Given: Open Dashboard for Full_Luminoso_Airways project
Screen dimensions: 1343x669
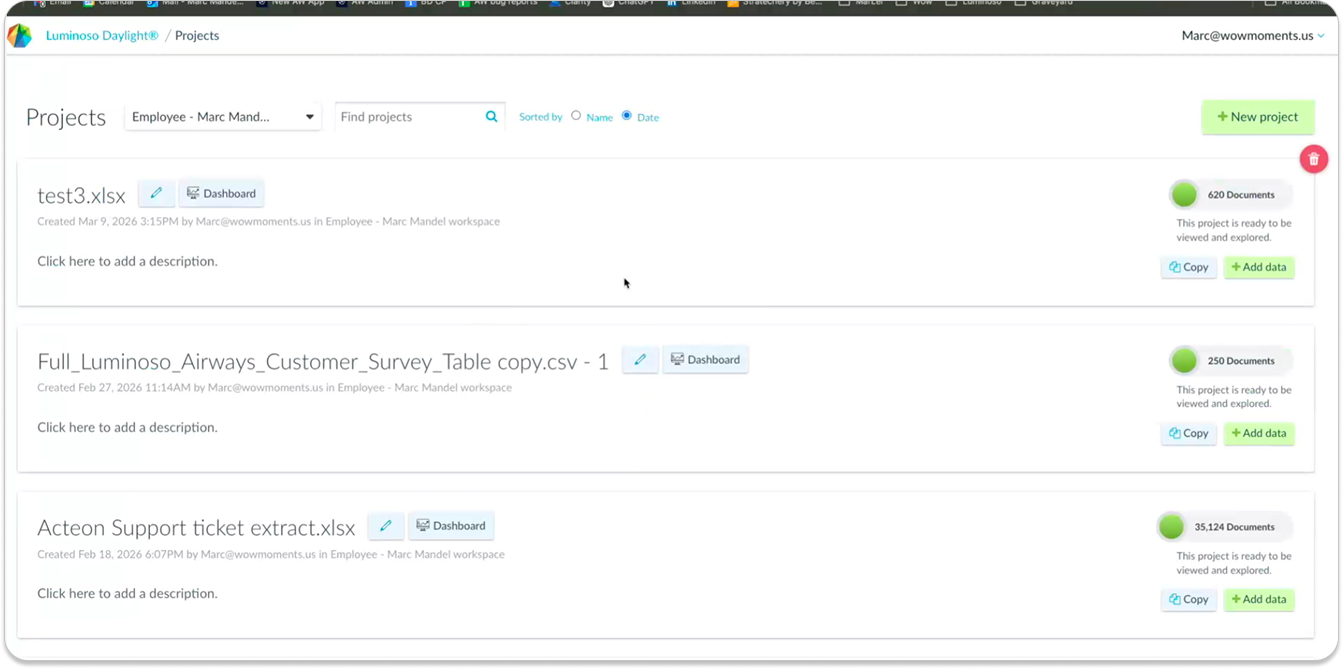Looking at the screenshot, I should [705, 360].
